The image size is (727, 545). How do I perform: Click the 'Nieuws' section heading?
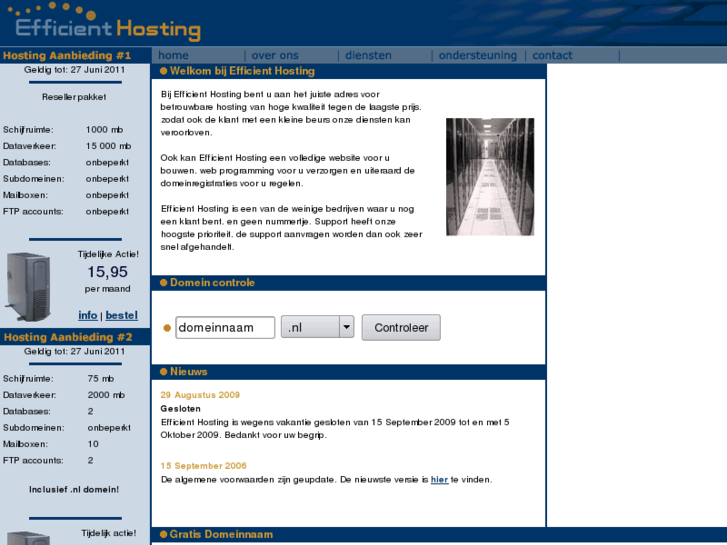tap(188, 372)
